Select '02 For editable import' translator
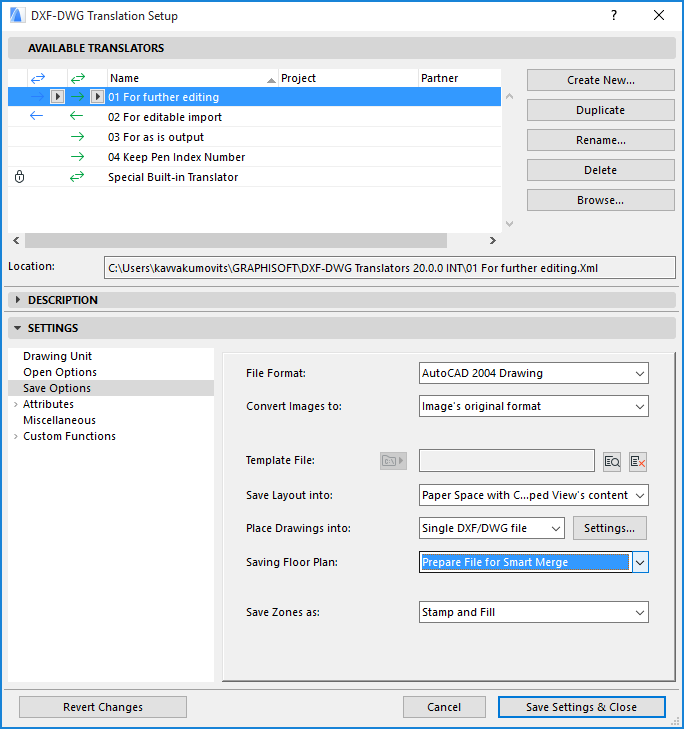 pos(254,117)
